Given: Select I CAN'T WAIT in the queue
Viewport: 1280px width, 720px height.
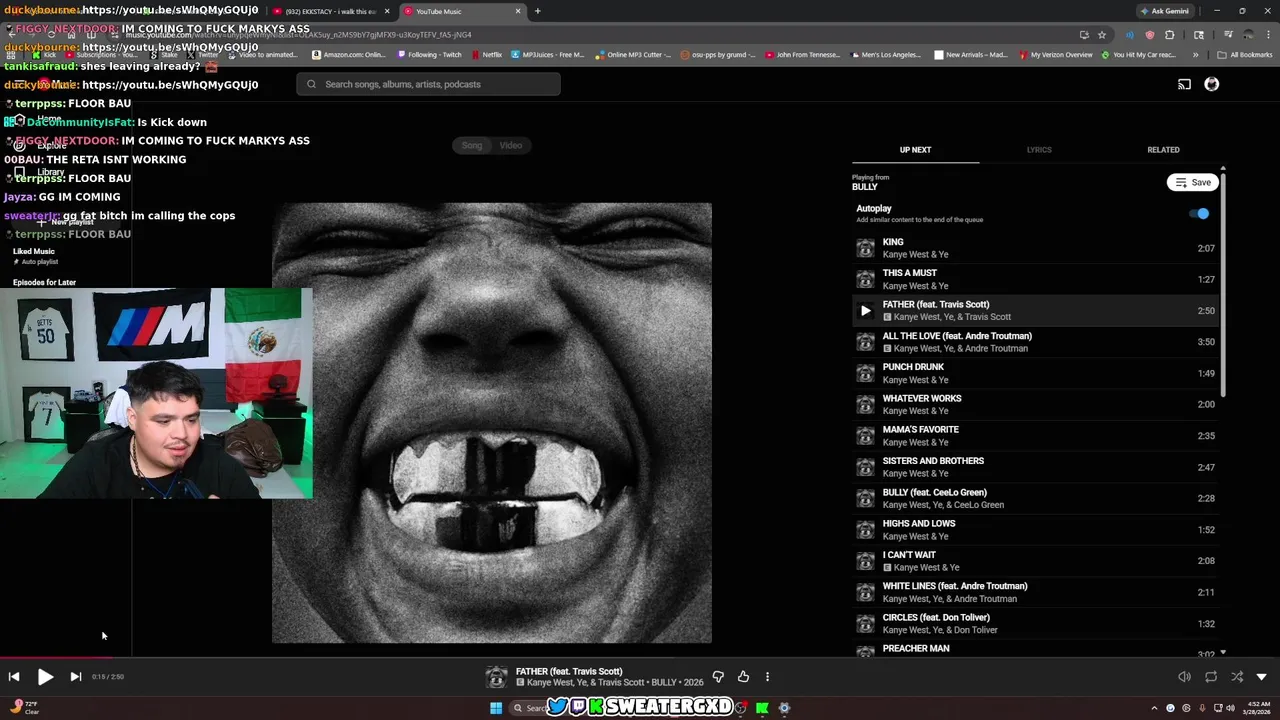Looking at the screenshot, I should tap(1036, 561).
